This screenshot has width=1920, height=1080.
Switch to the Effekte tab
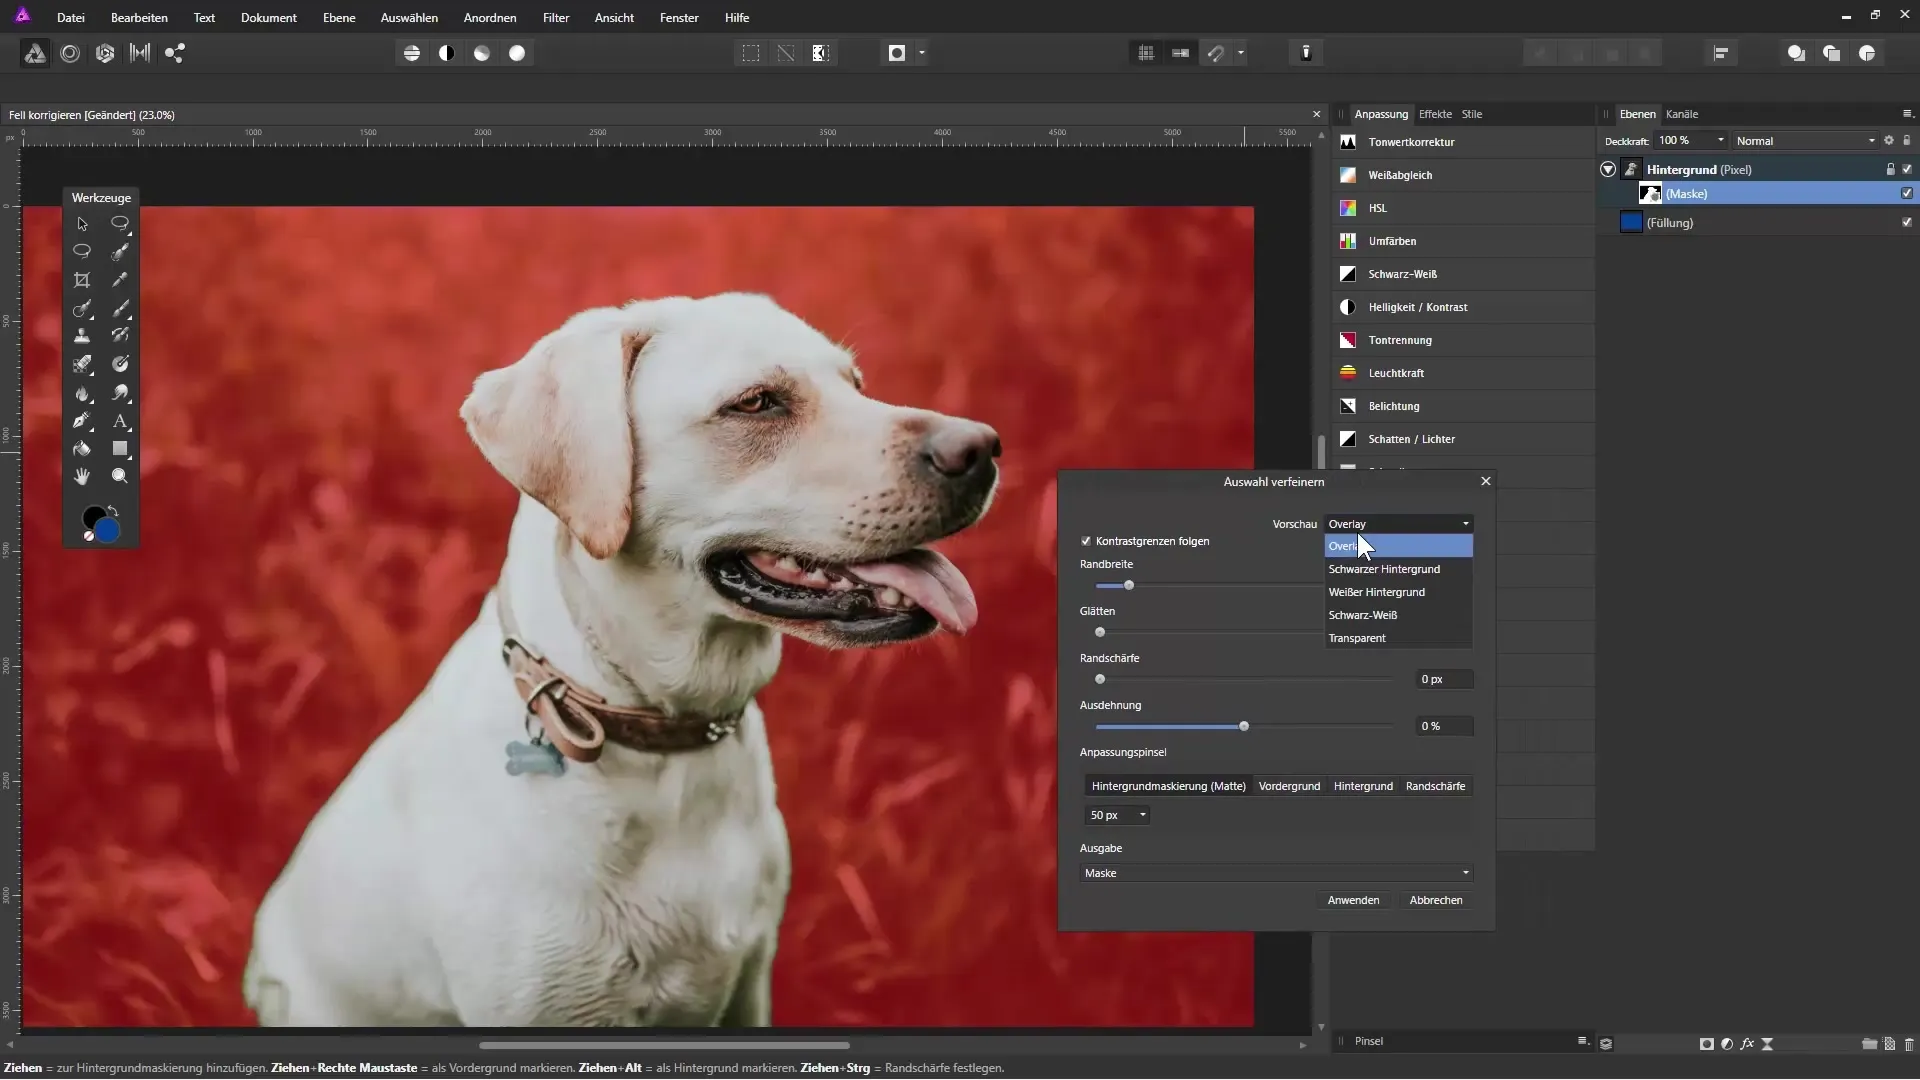(1435, 114)
